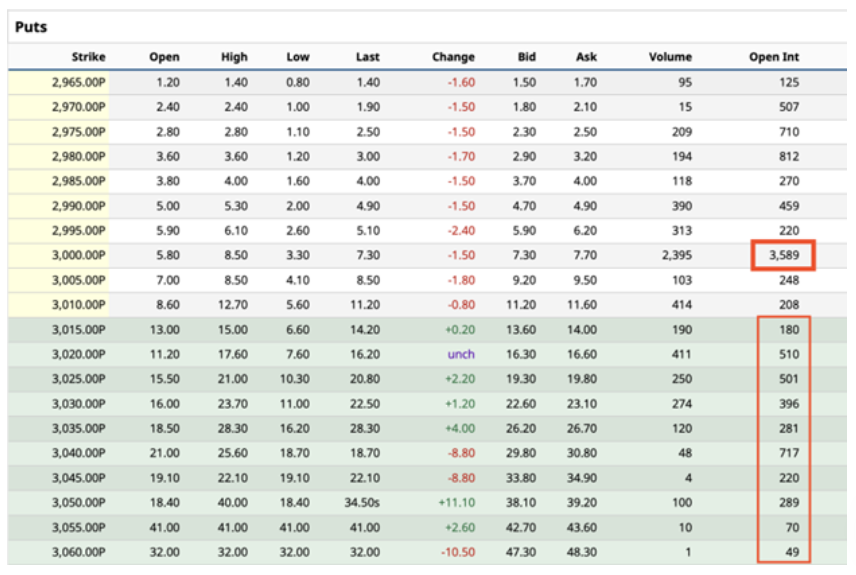Click the Ask column header
Screen dimensions: 856x575
(586, 57)
